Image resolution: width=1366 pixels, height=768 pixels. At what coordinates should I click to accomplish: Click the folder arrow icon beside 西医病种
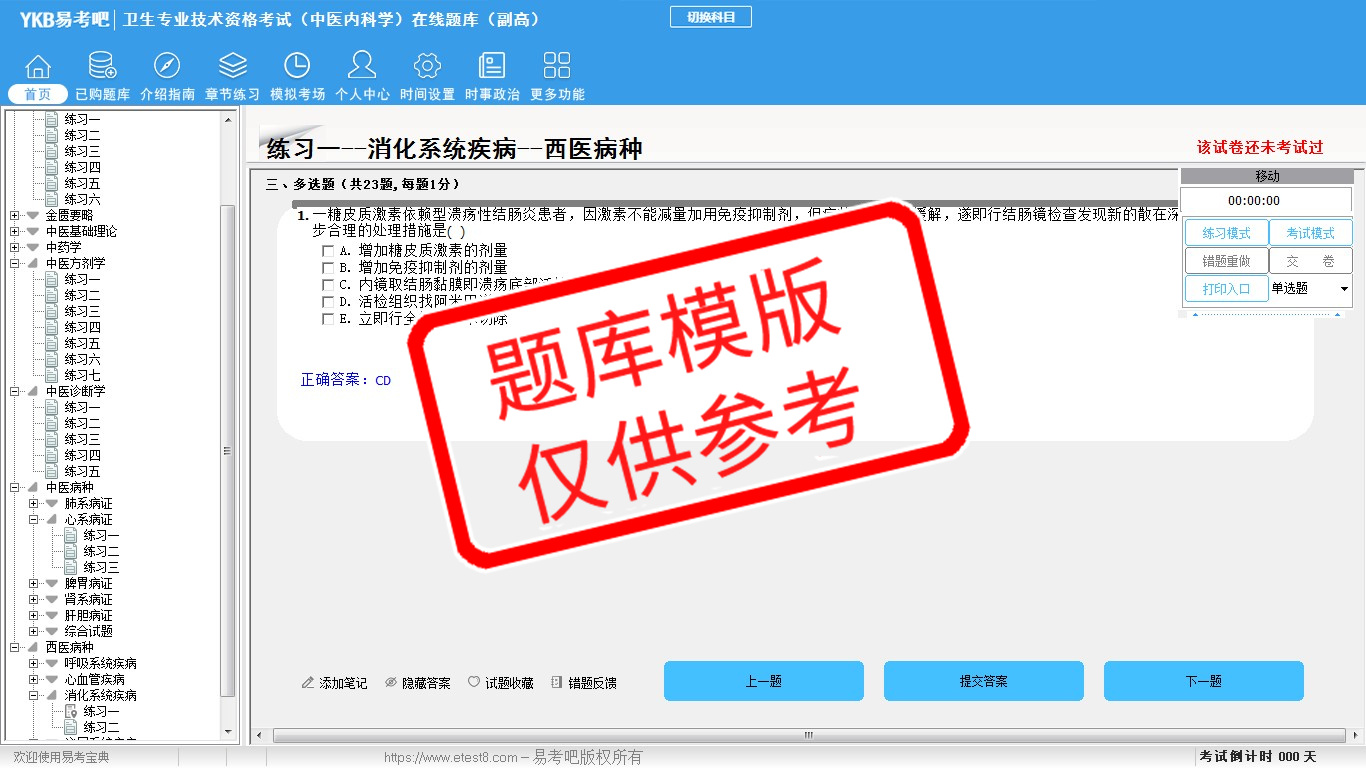click(x=34, y=647)
